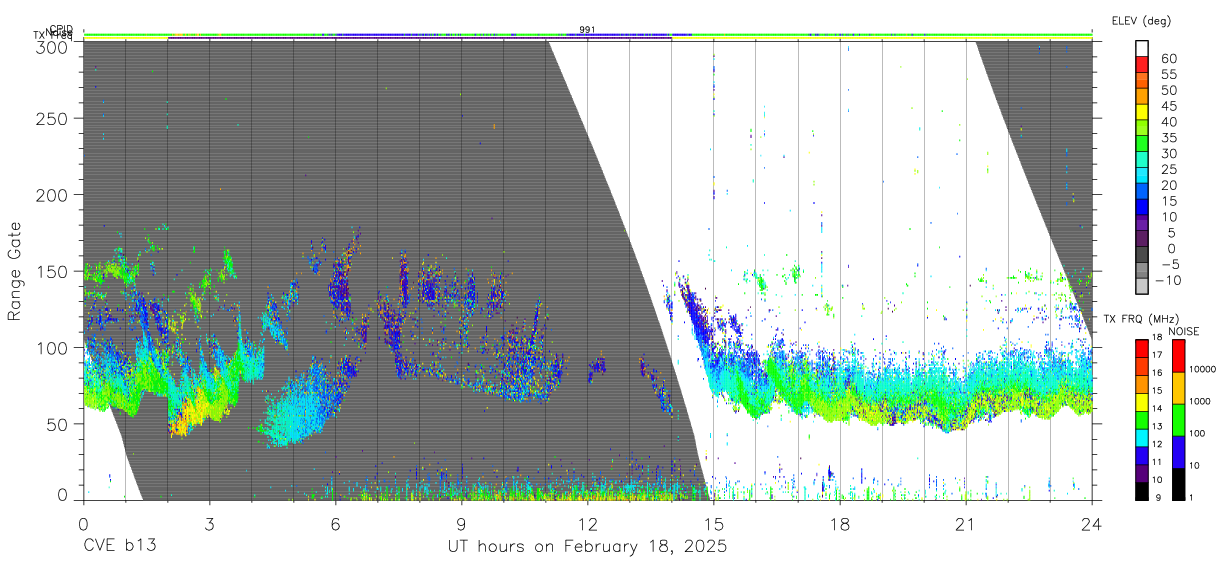Select the green 13–14 MHz TX FRQ swatch

tap(1142, 418)
